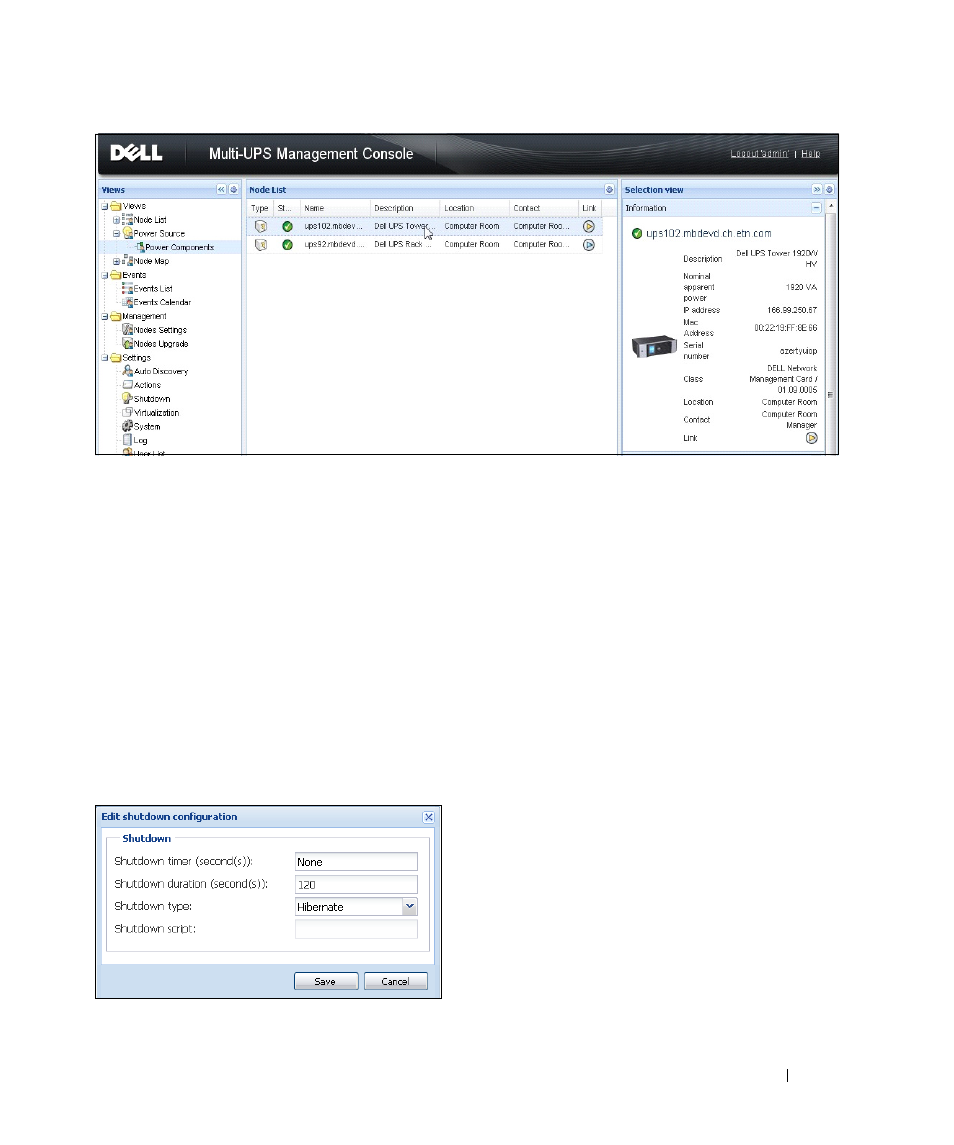Collapse the Settings folder
The image size is (954, 1145).
coord(104,358)
